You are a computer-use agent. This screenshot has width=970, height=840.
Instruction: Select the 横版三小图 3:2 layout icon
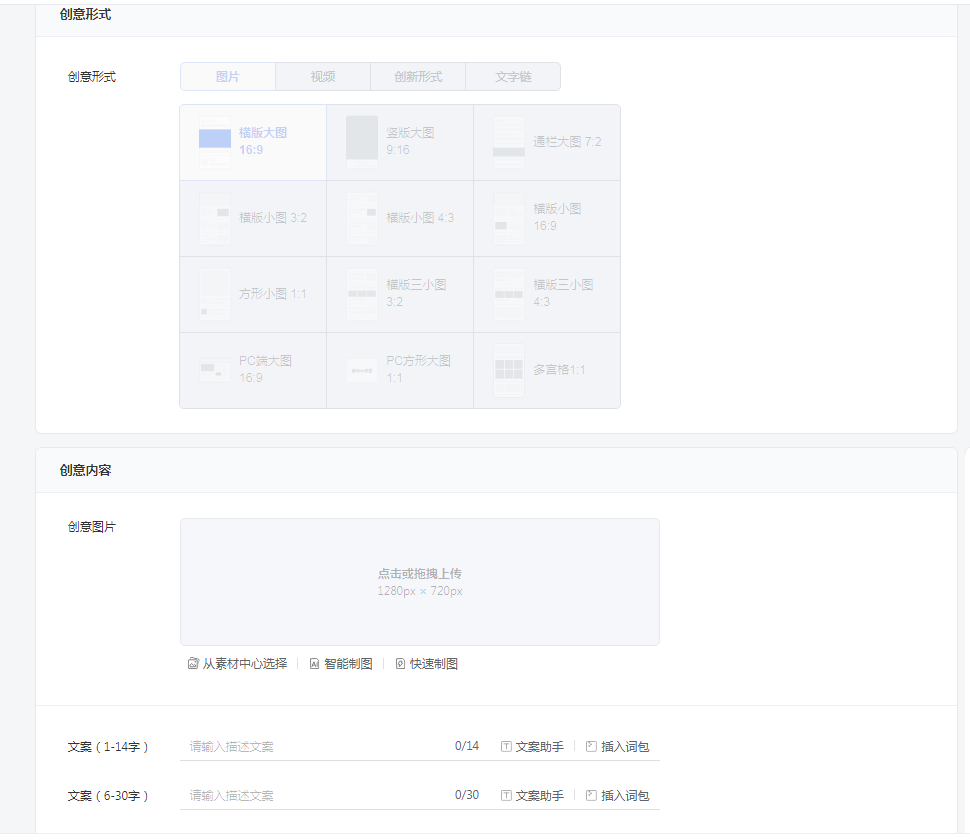click(x=362, y=294)
